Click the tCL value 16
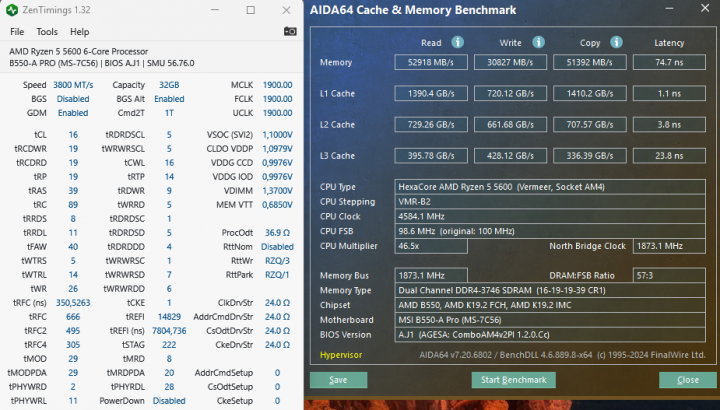Image resolution: width=720 pixels, height=410 pixels. pyautogui.click(x=73, y=135)
